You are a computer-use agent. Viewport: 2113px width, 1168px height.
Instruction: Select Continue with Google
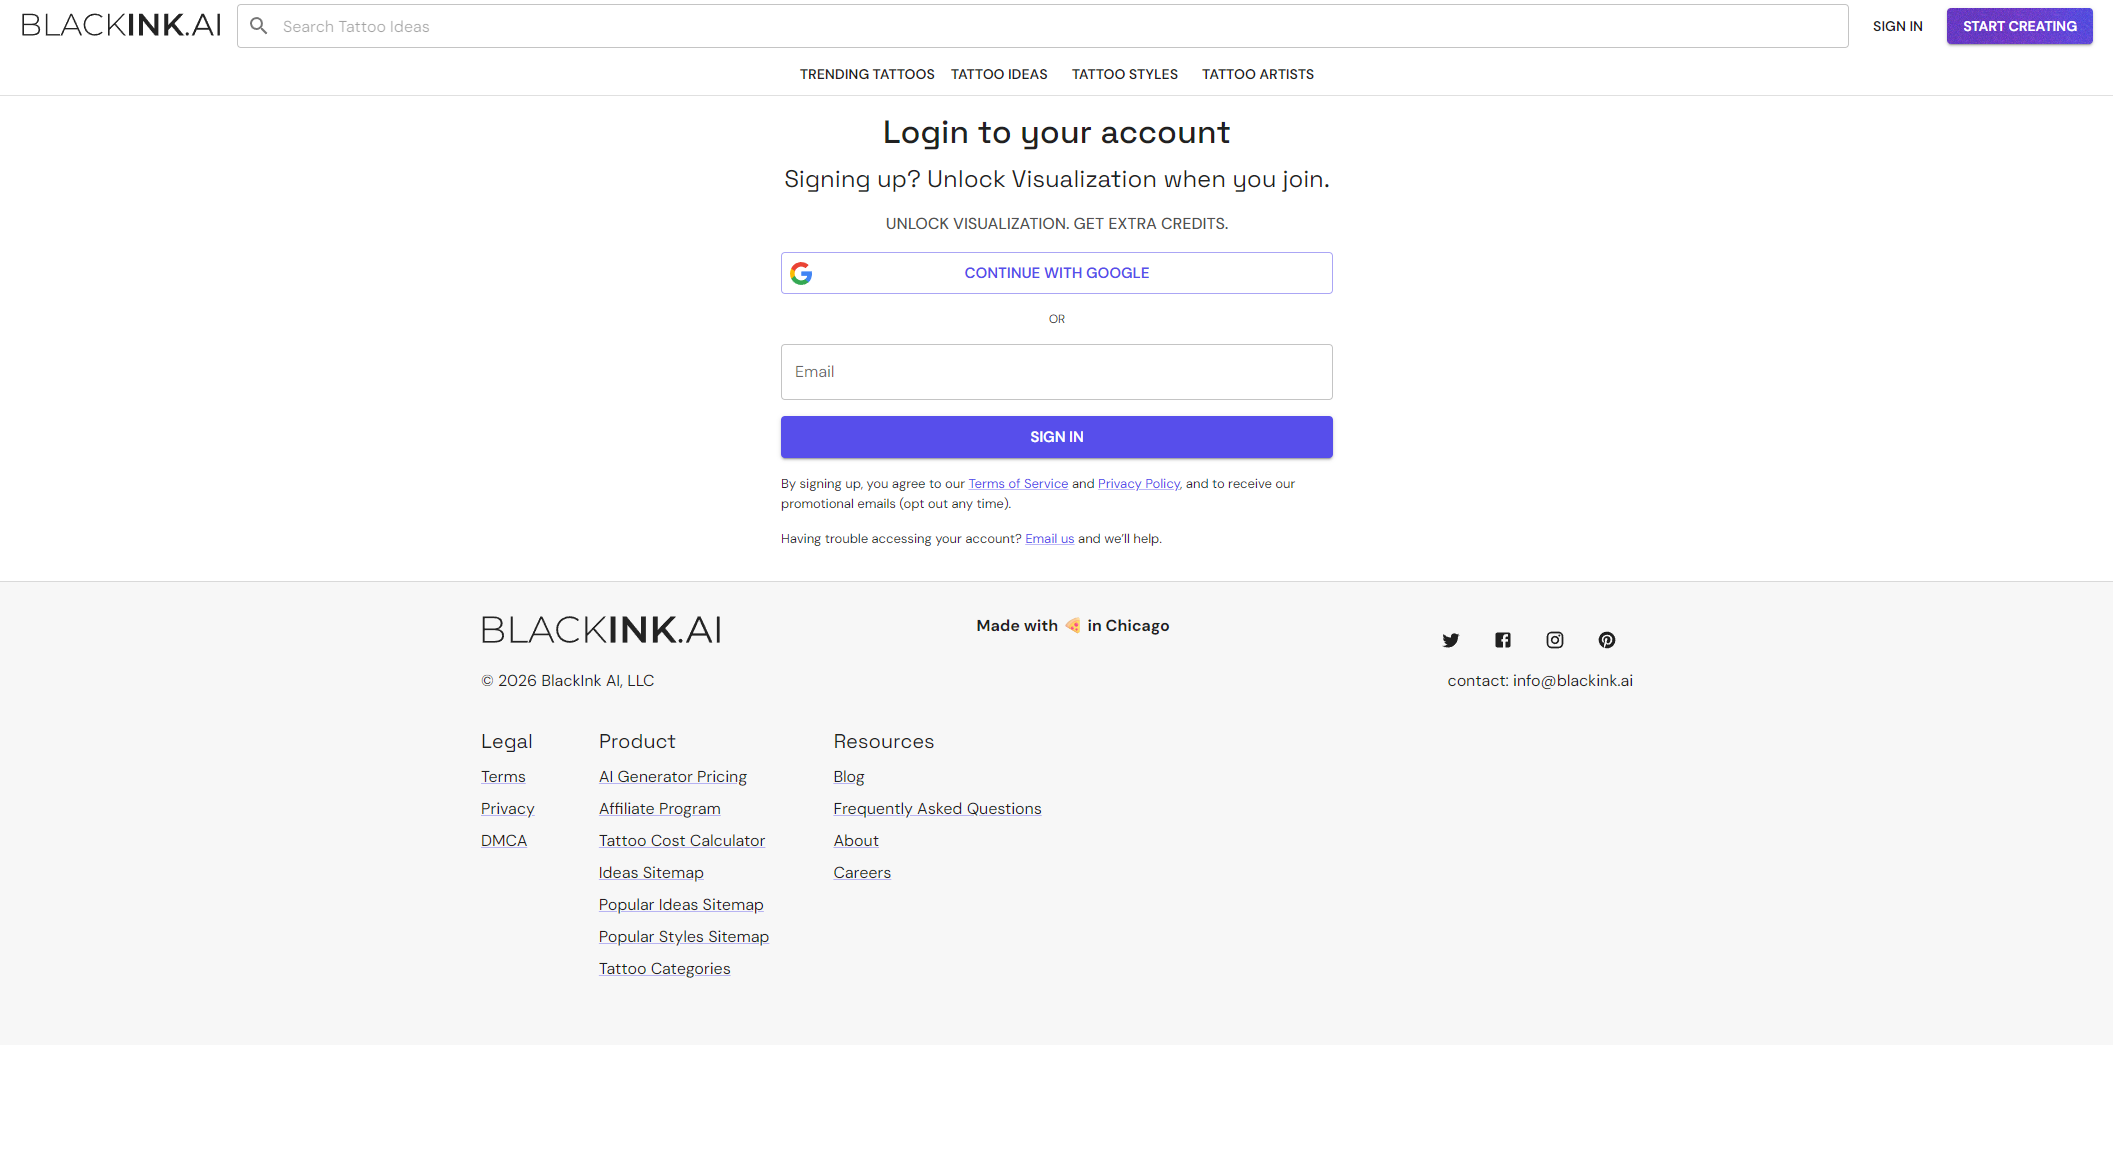click(x=1056, y=272)
